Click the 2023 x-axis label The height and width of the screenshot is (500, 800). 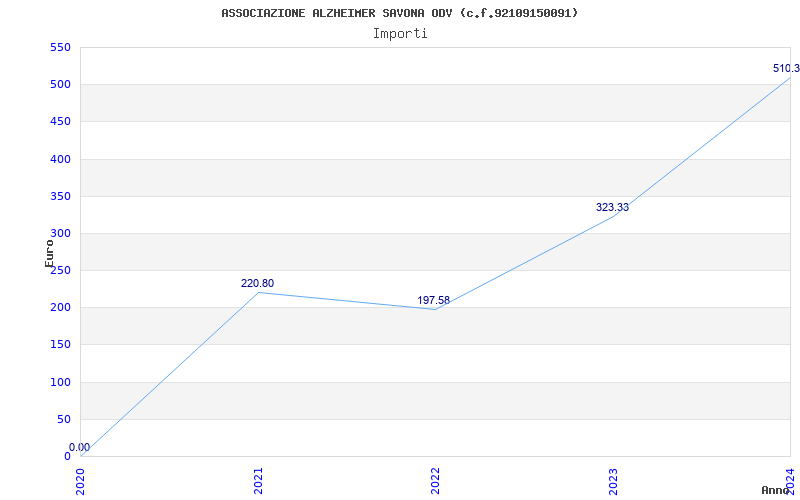click(x=613, y=481)
